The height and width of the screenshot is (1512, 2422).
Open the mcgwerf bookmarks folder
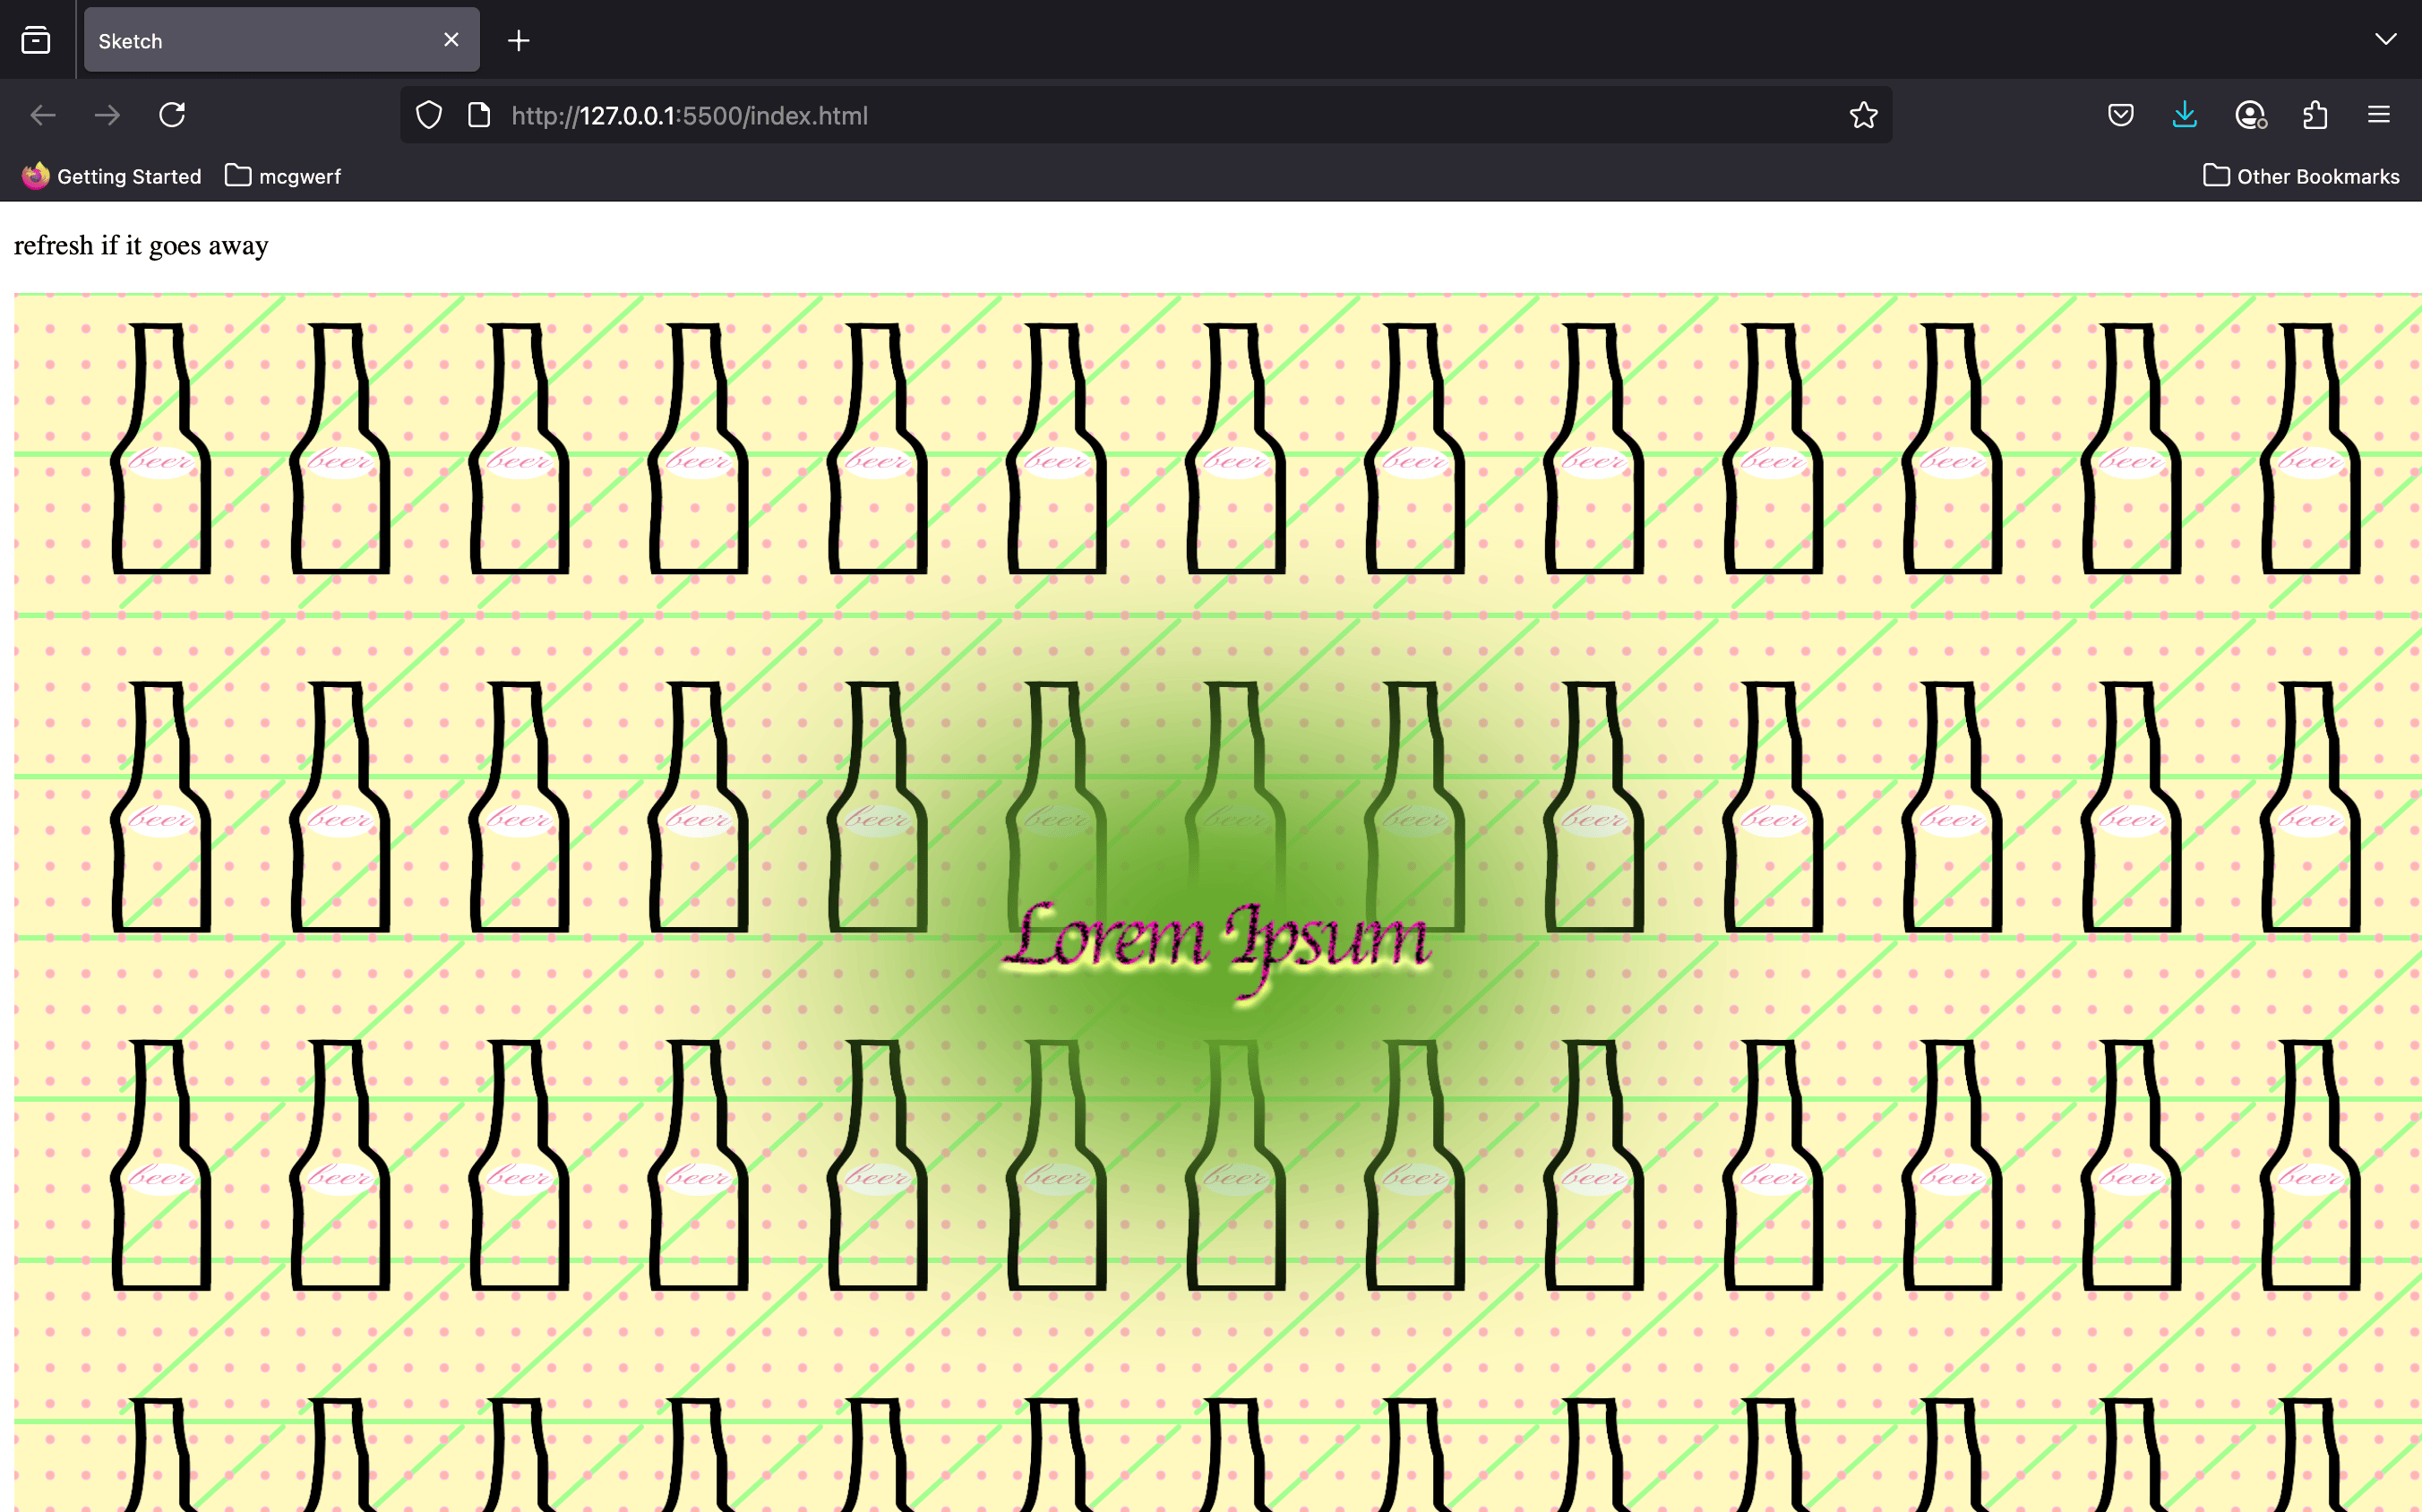[283, 176]
